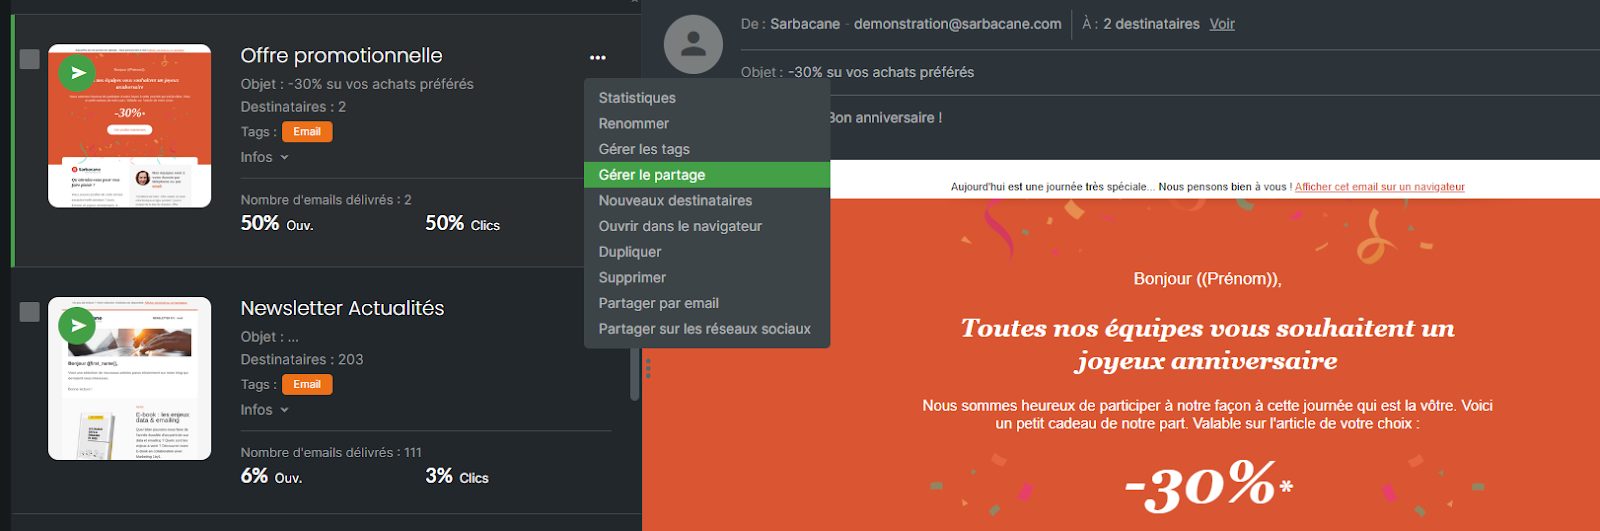Viewport: 1600px width, 531px height.
Task: Choose Dupliquer from the context menu
Action: coord(707,252)
